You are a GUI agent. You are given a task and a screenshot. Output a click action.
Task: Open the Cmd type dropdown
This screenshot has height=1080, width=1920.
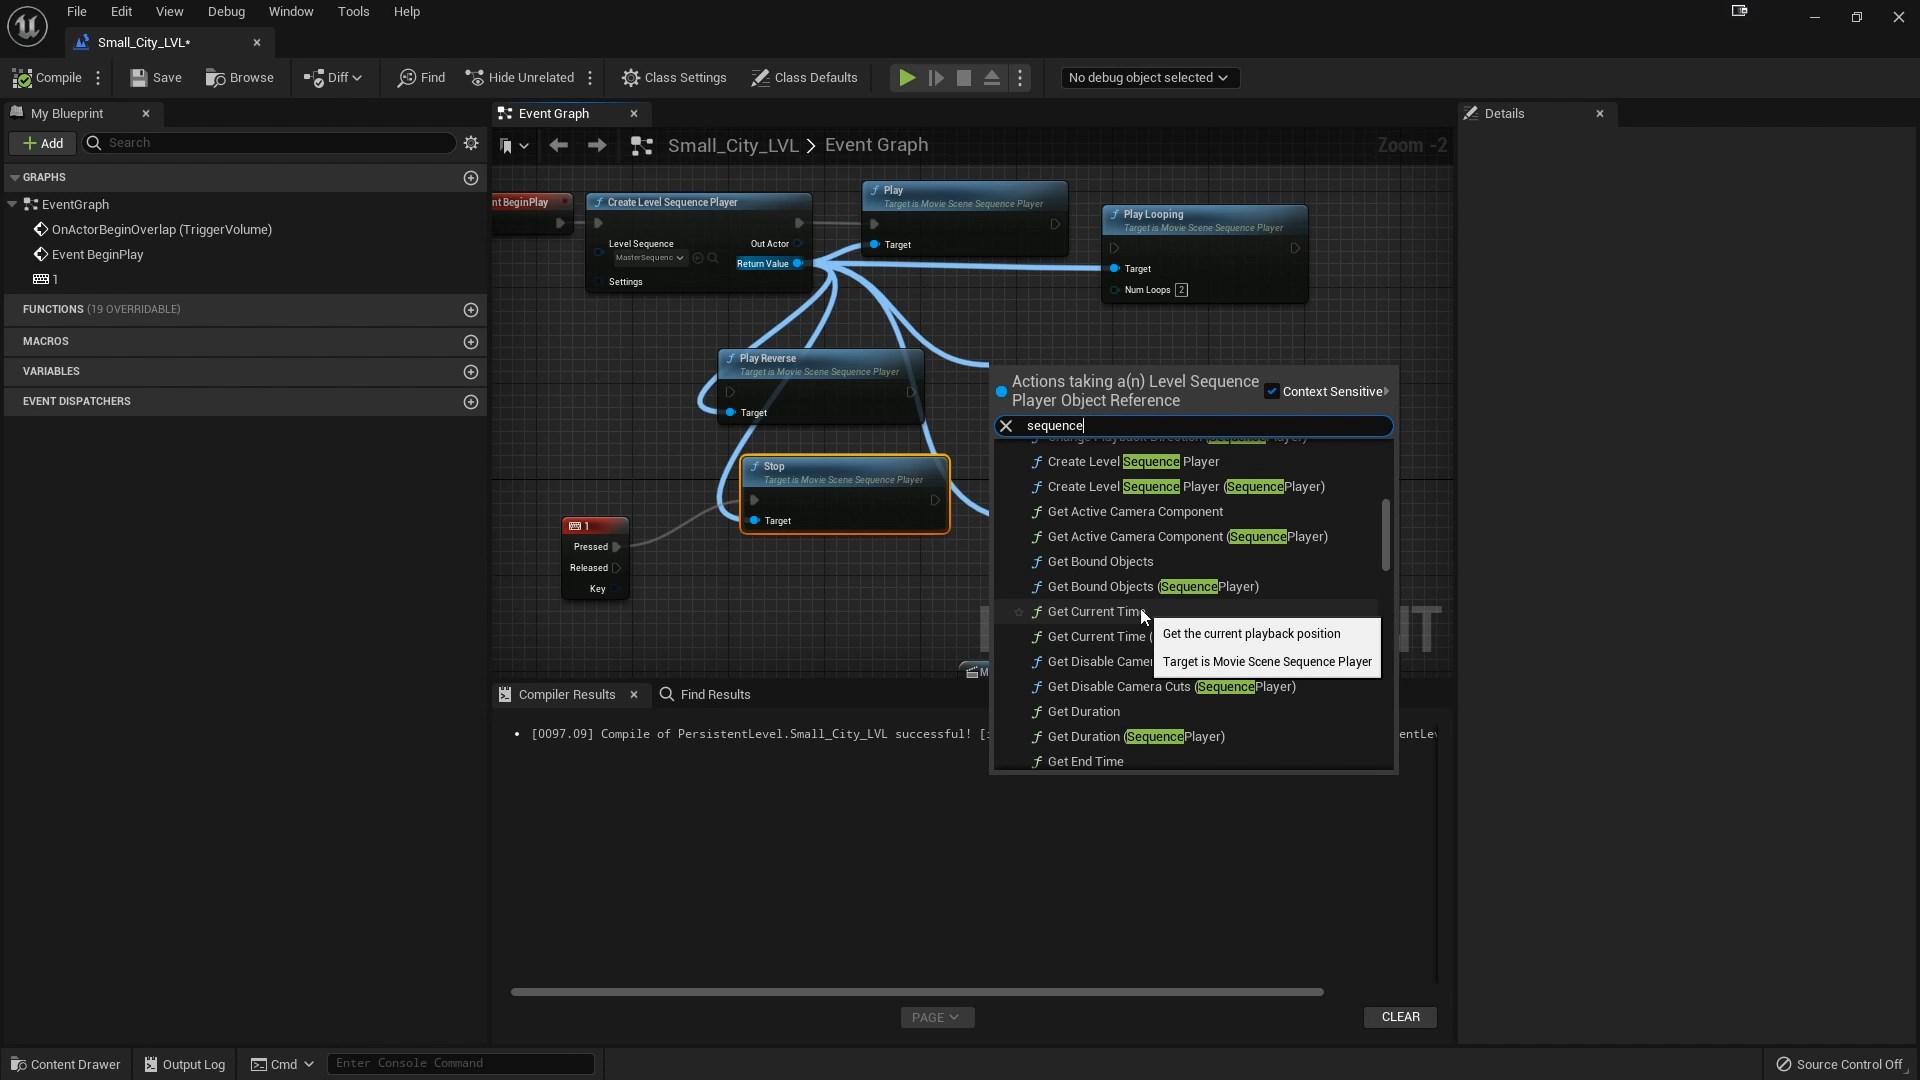click(282, 1064)
